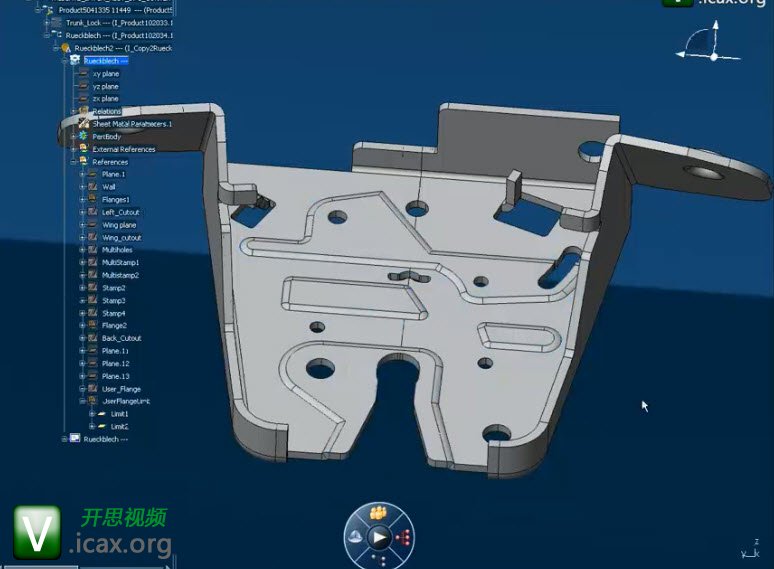This screenshot has height=569, width=774.
Task: Select the "Wing plane" tree entry
Action: click(x=119, y=225)
